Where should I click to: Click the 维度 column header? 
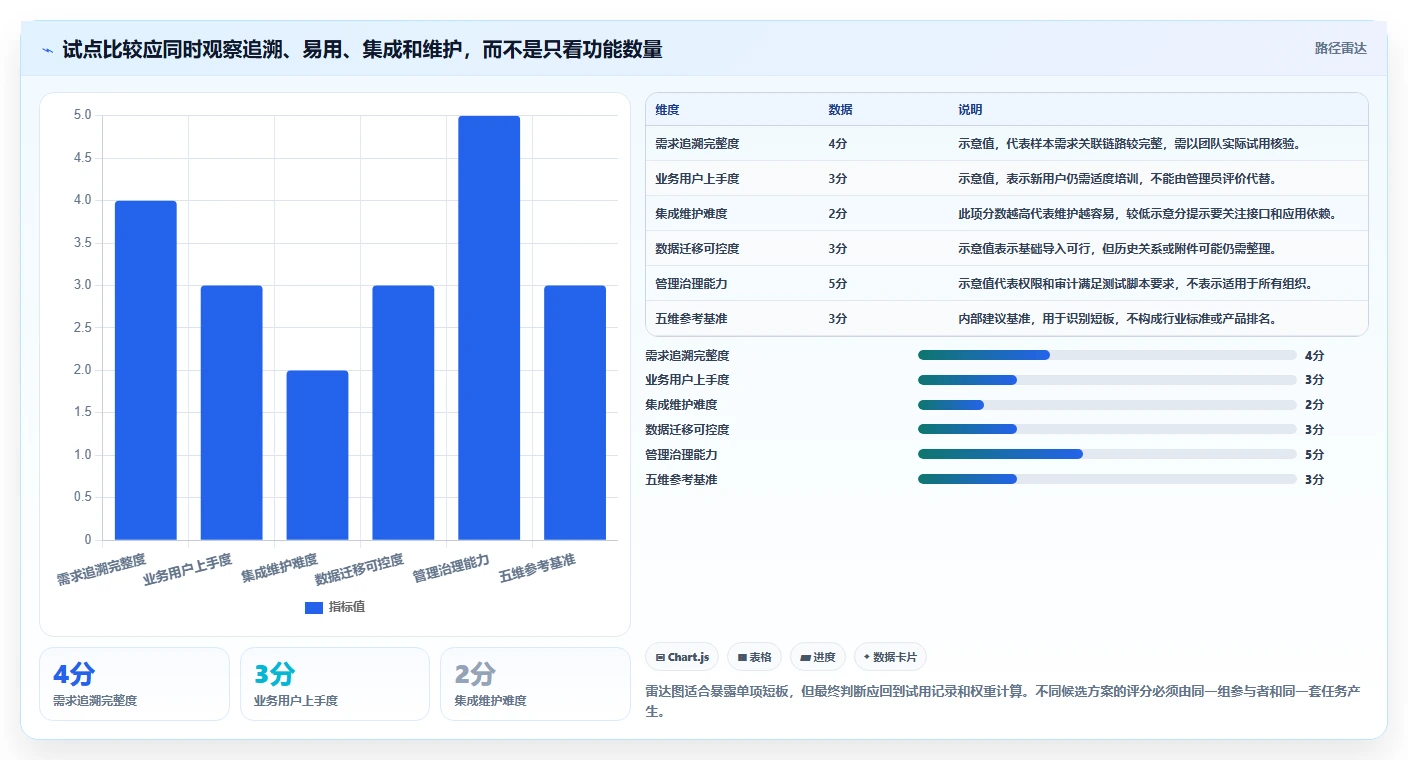point(667,110)
